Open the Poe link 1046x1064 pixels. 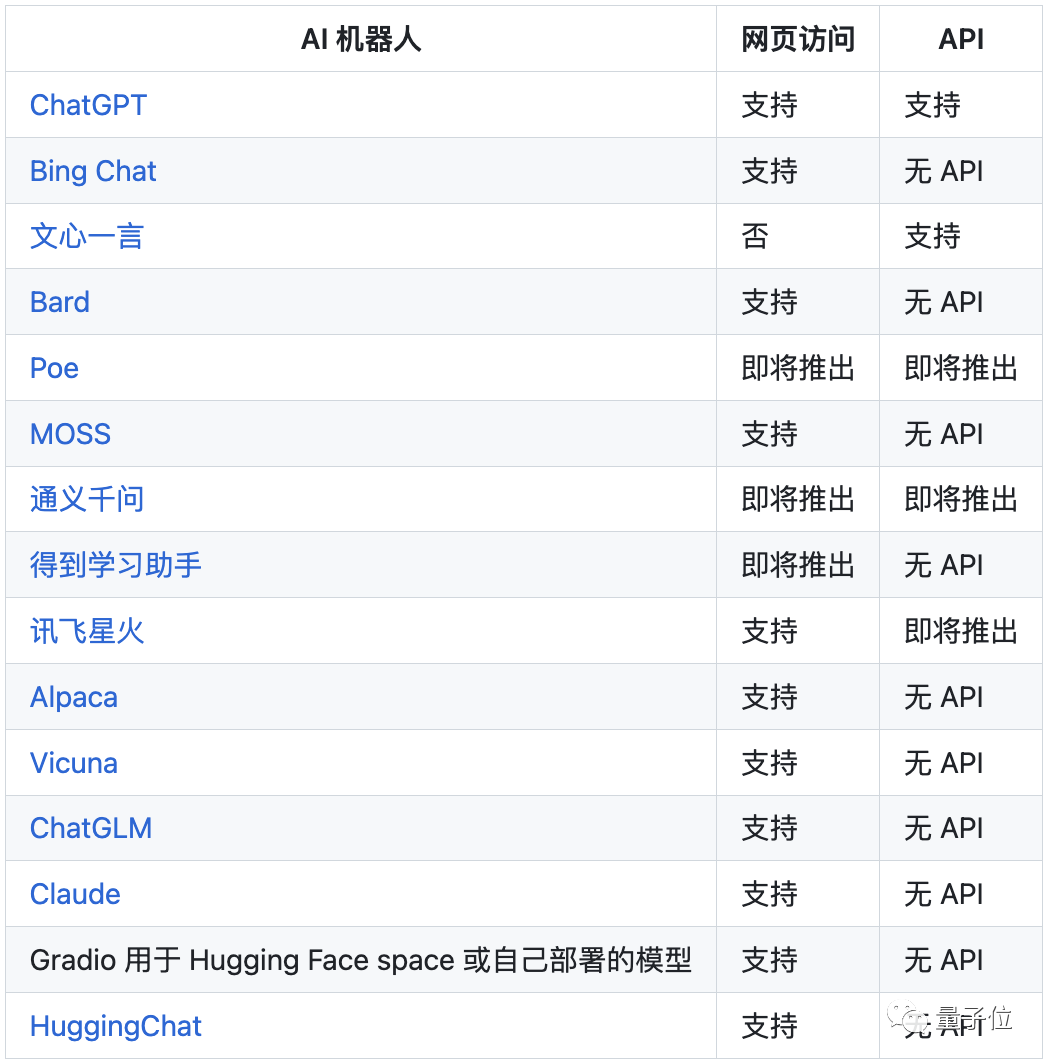point(53,368)
